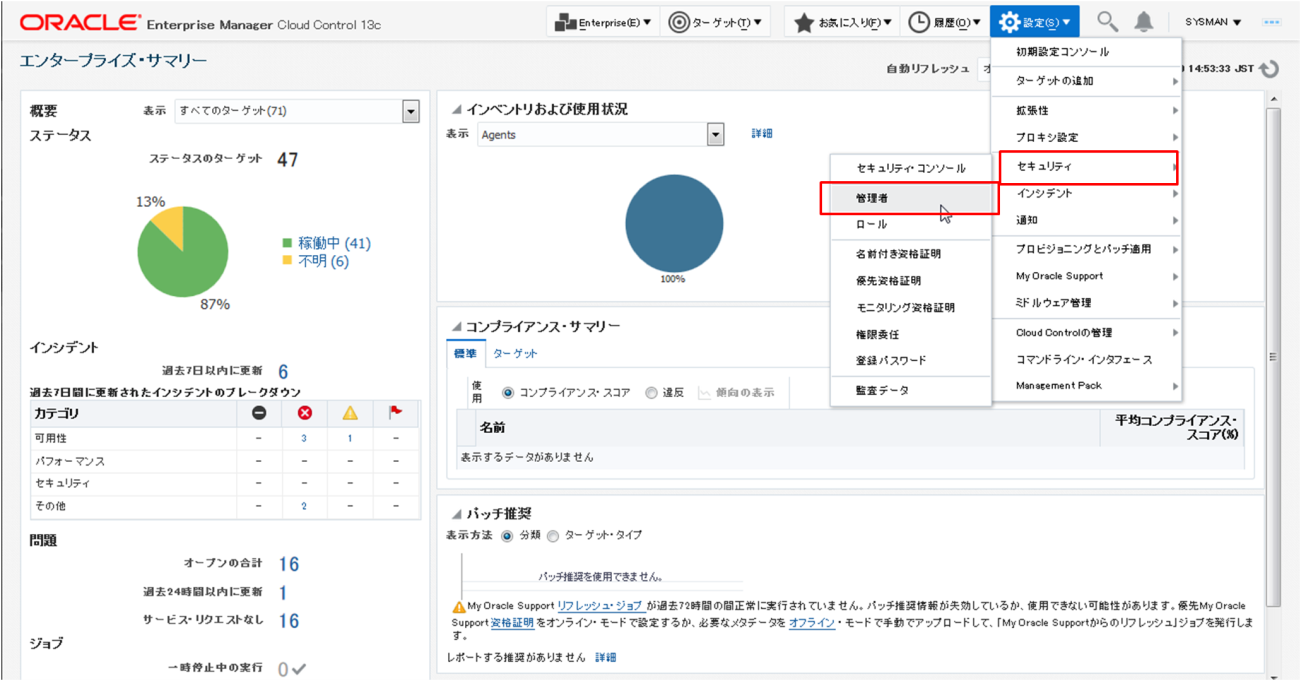
Task: Click the Enterprise menu building icon
Action: coord(566,22)
